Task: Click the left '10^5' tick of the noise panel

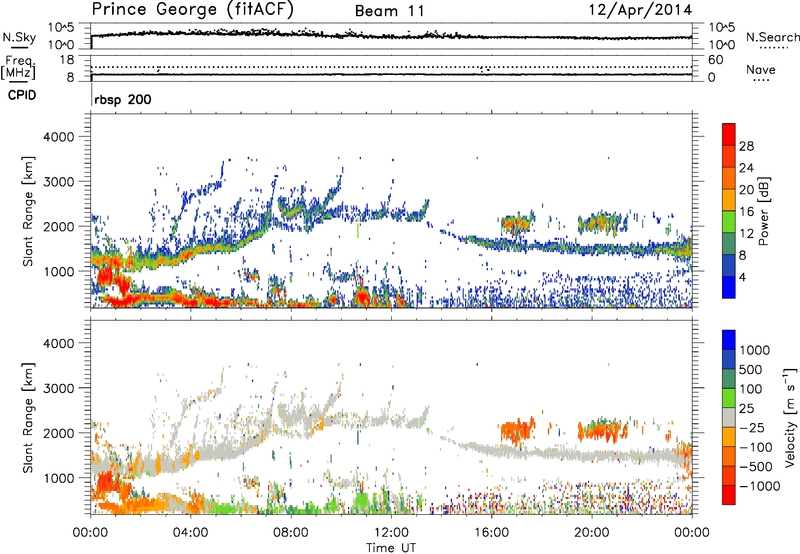Action: (x=61, y=28)
